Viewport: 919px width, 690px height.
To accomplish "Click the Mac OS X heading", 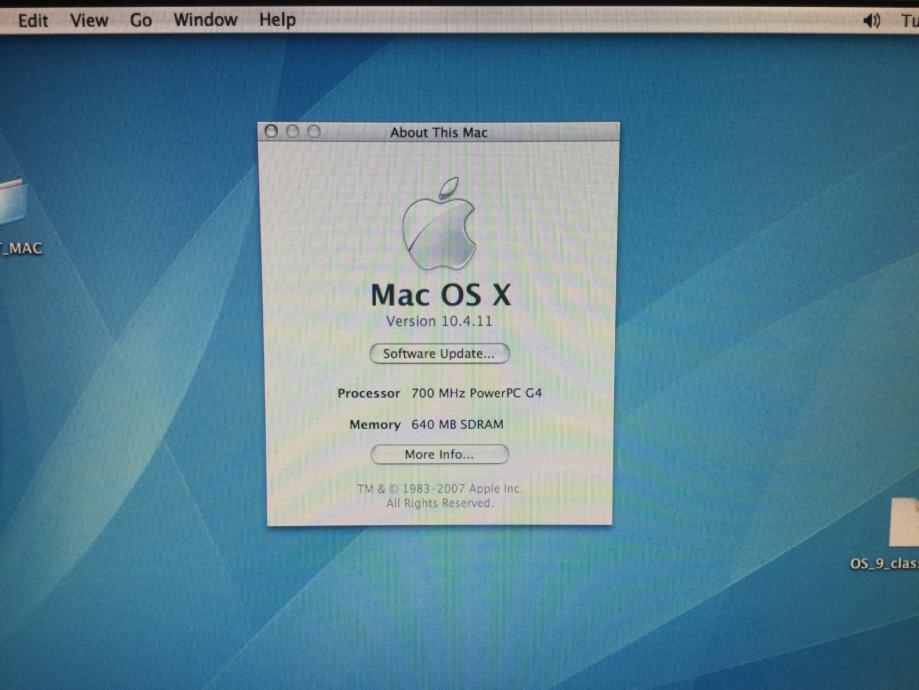I will point(441,295).
